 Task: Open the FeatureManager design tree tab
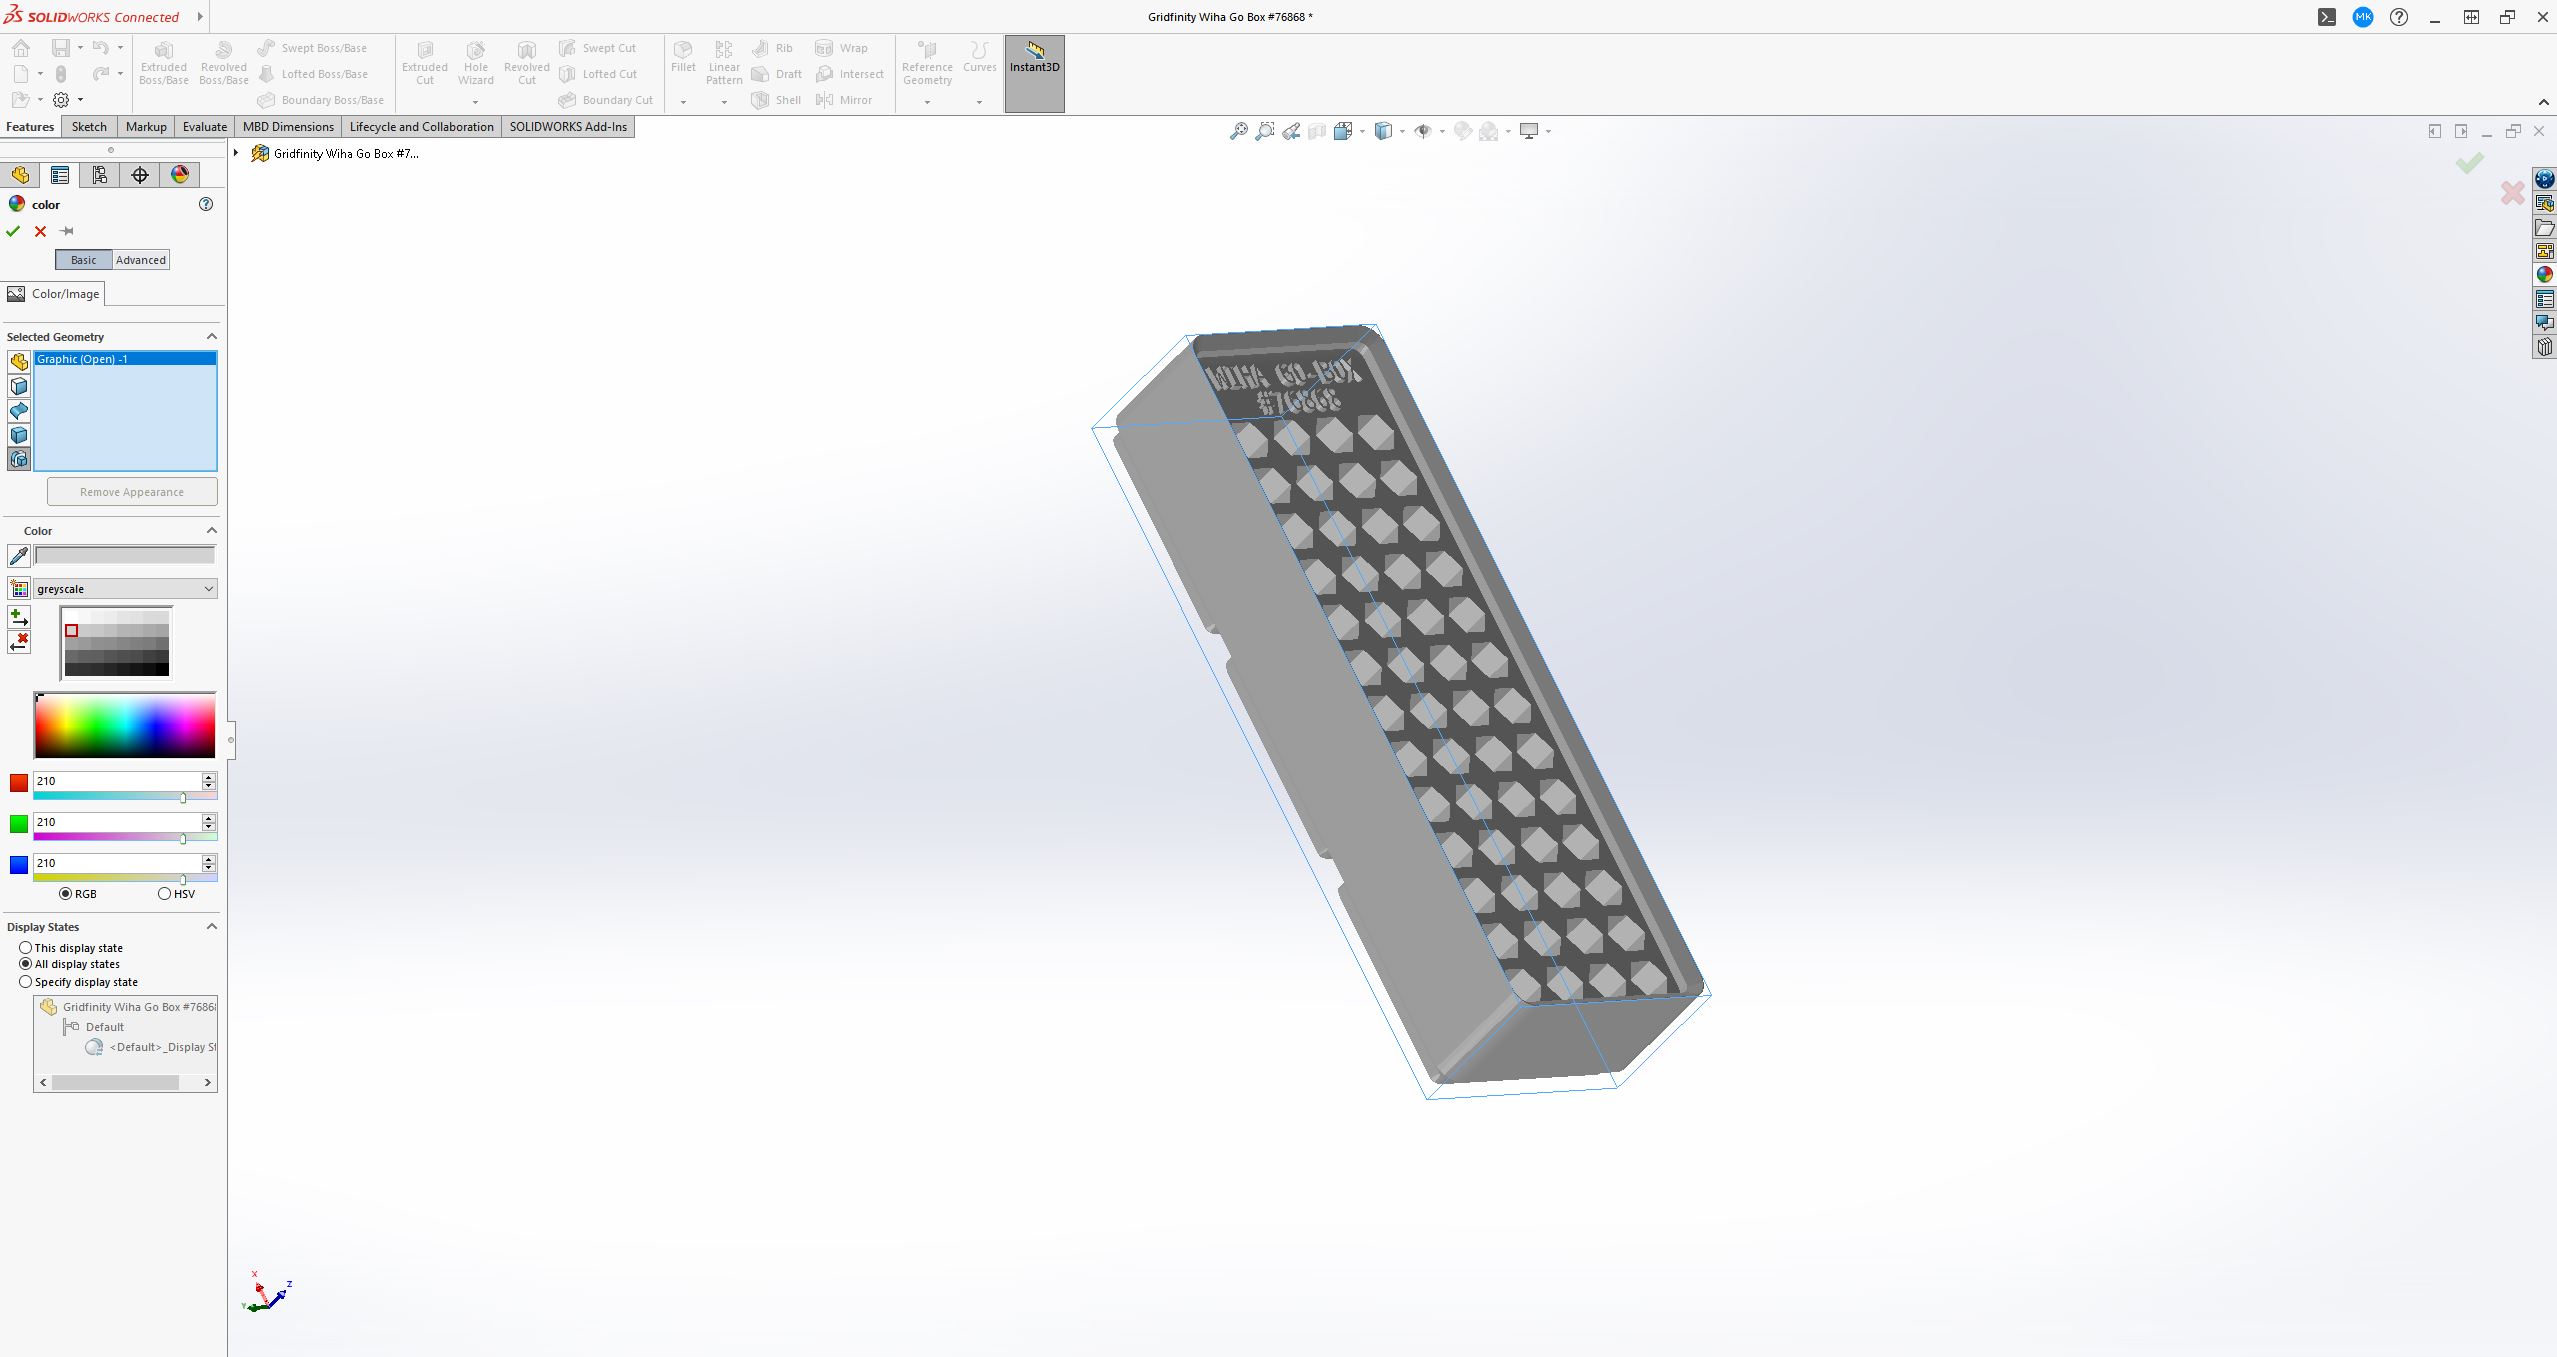coord(20,175)
